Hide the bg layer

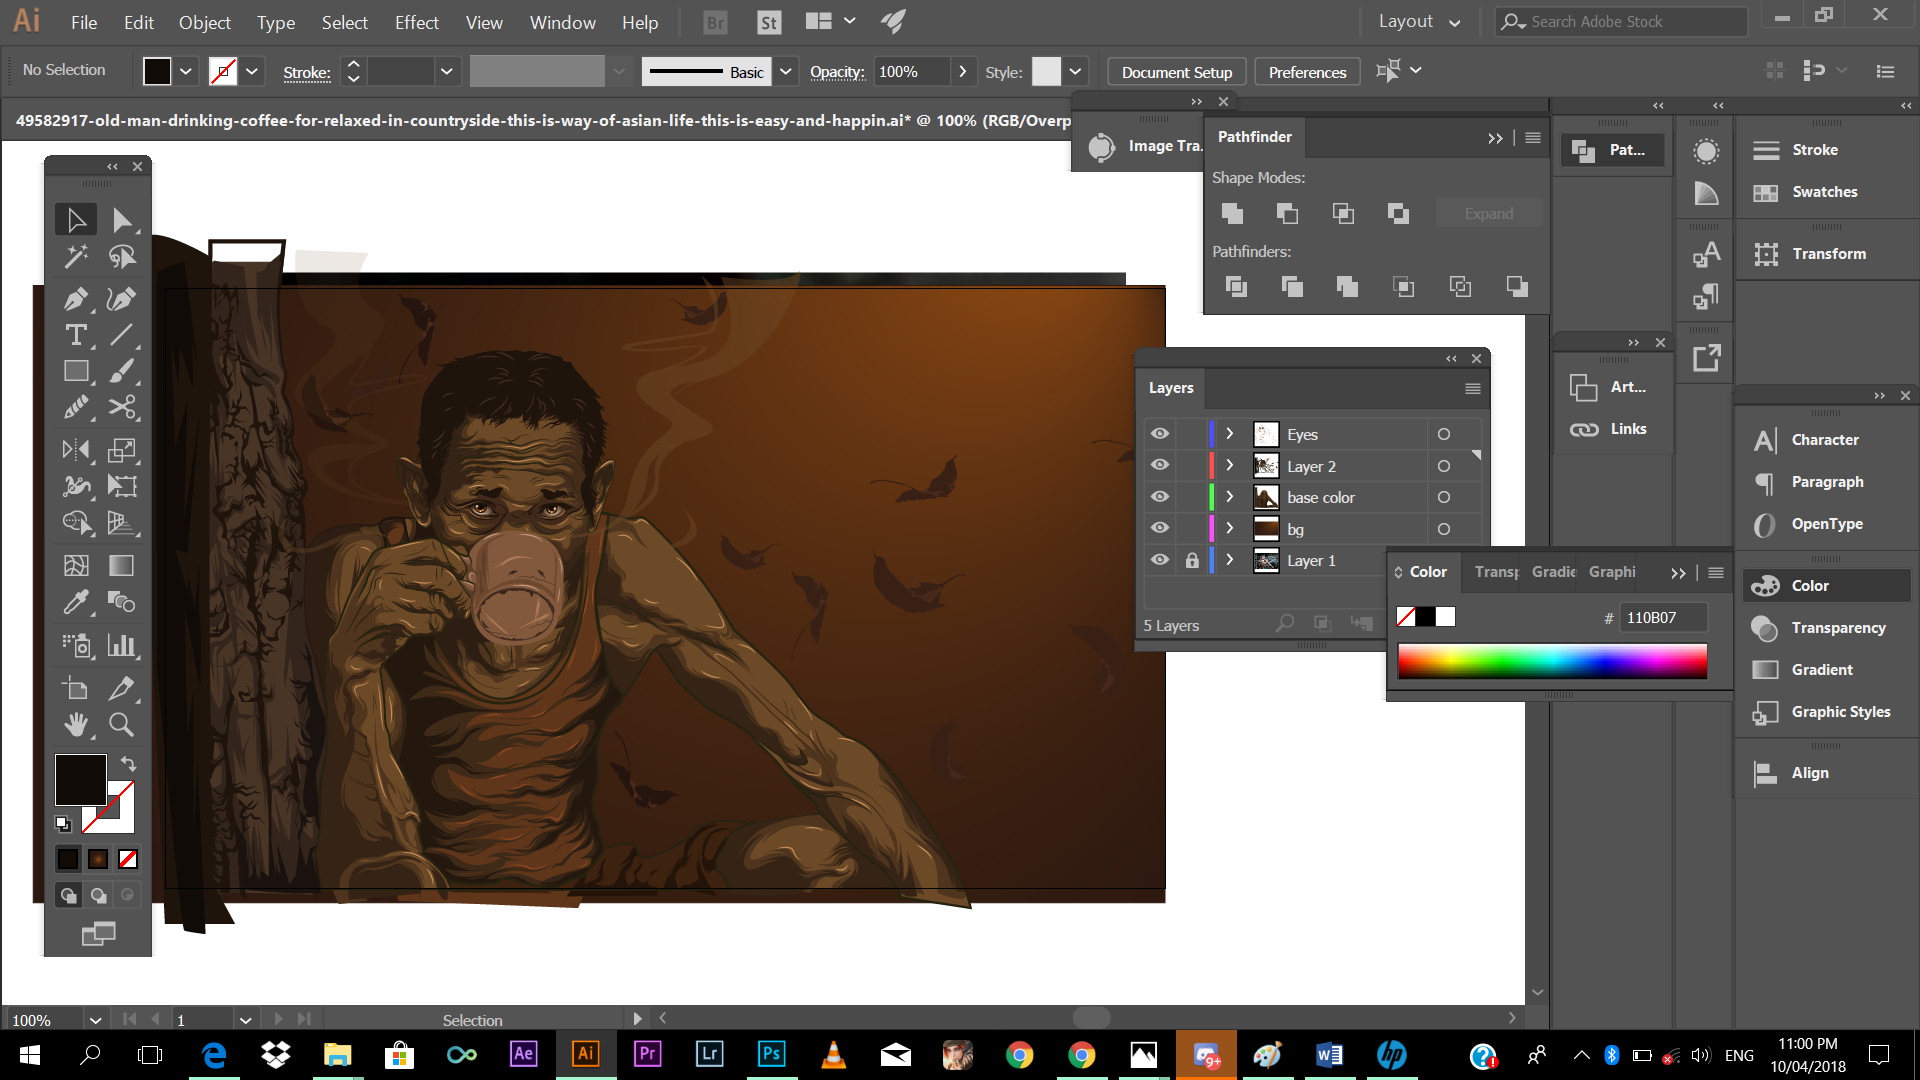(1159, 528)
